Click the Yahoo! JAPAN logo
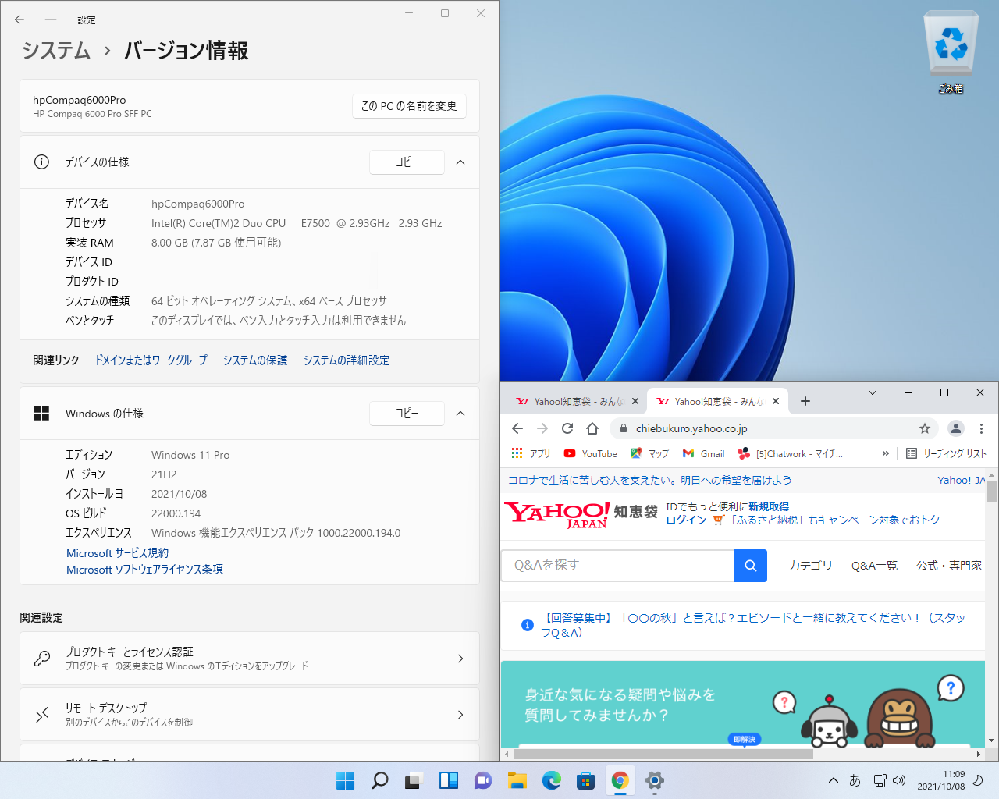 [557, 515]
